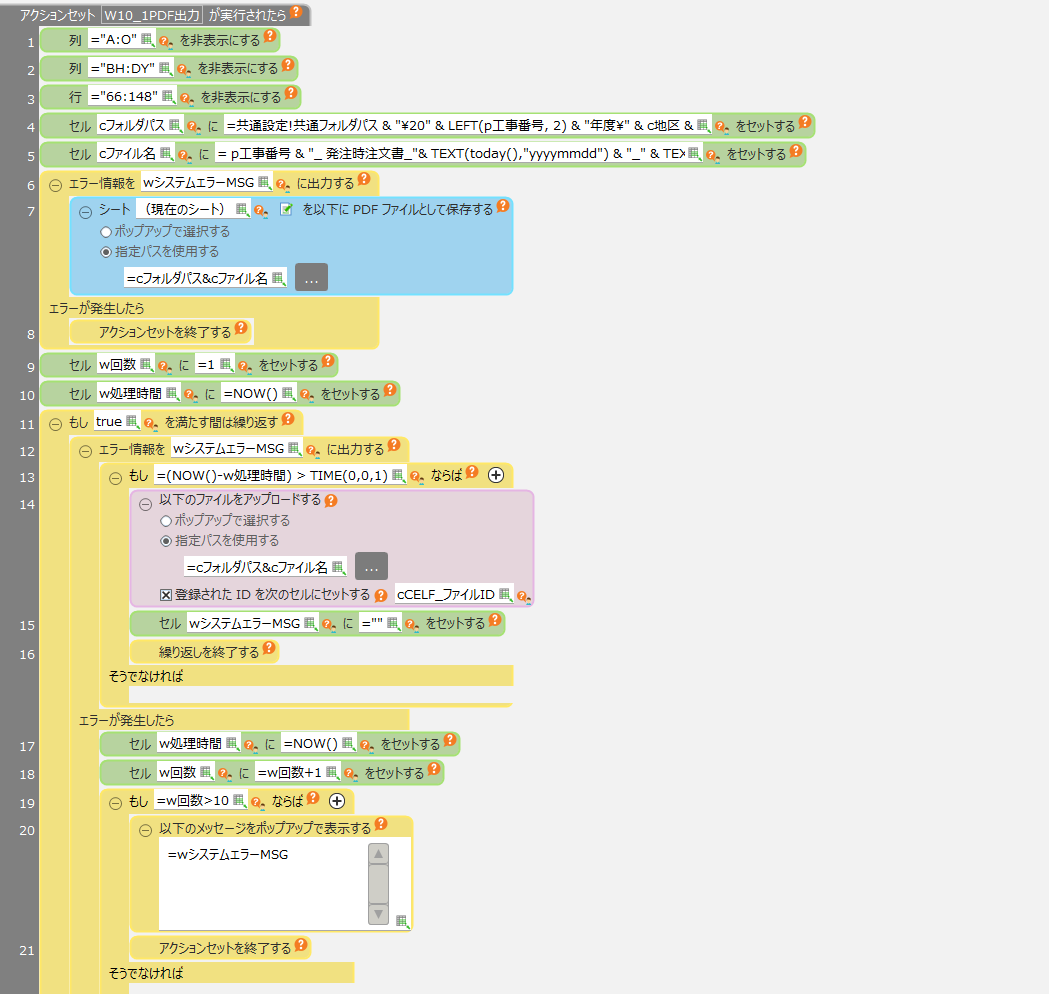Collapse the error-output block on line 6
The height and width of the screenshot is (994, 1049).
click(55, 184)
